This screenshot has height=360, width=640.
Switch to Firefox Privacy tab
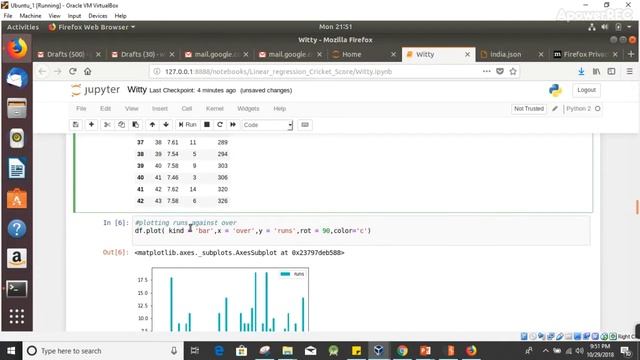click(x=585, y=54)
